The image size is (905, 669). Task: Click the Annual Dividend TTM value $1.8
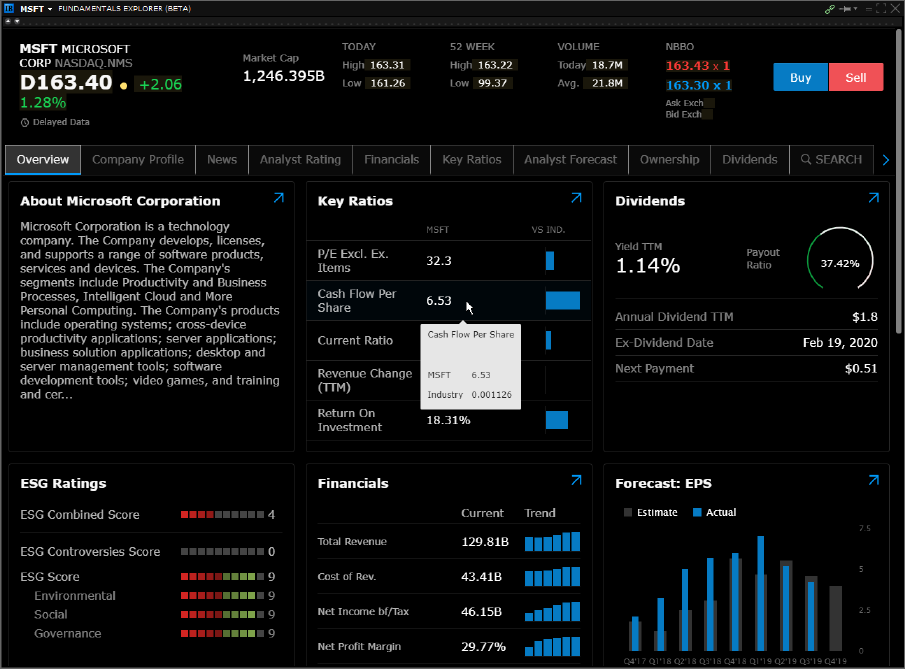tap(865, 317)
